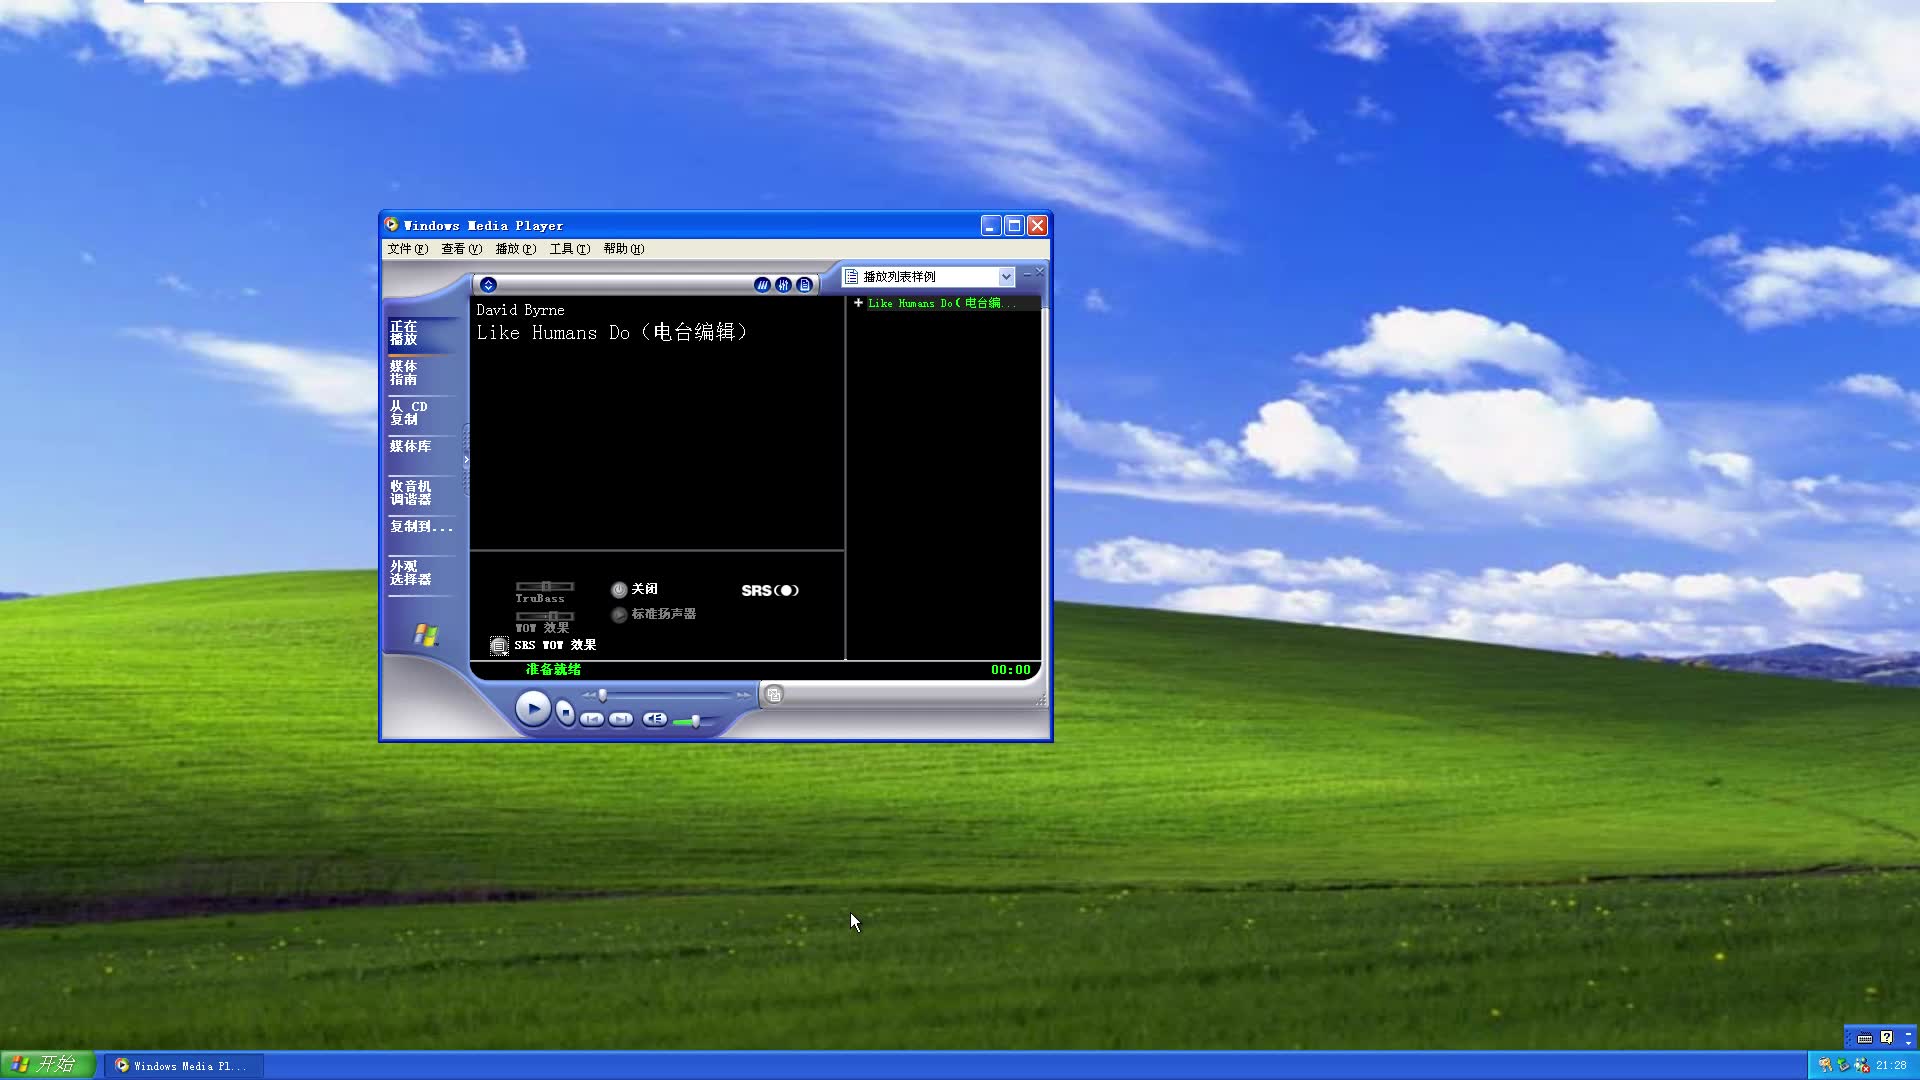1920x1080 pixels.
Task: Toggle the playlist pane icon
Action: coord(804,285)
